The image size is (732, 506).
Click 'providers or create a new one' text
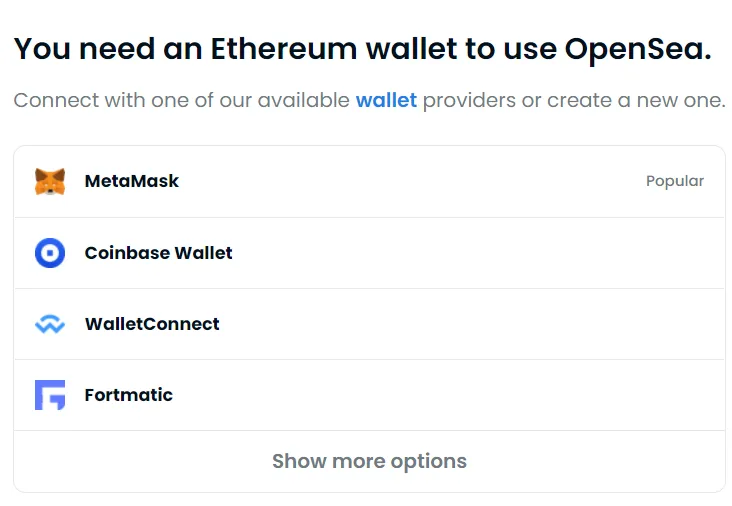[x=573, y=101]
